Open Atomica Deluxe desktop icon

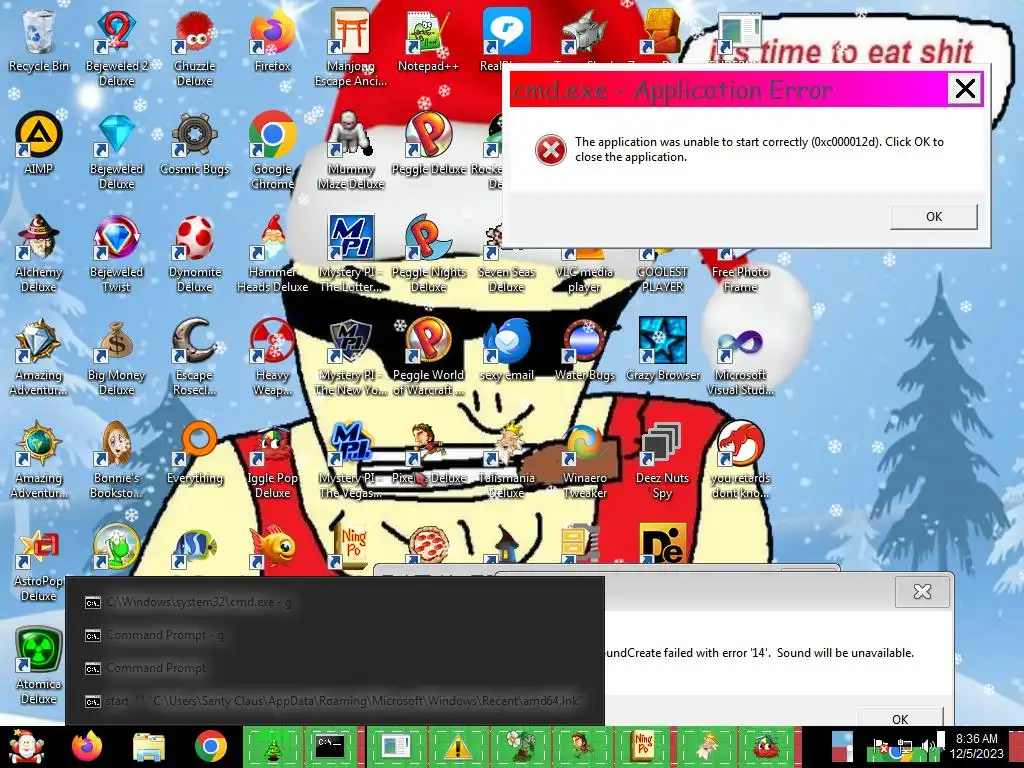[38, 667]
